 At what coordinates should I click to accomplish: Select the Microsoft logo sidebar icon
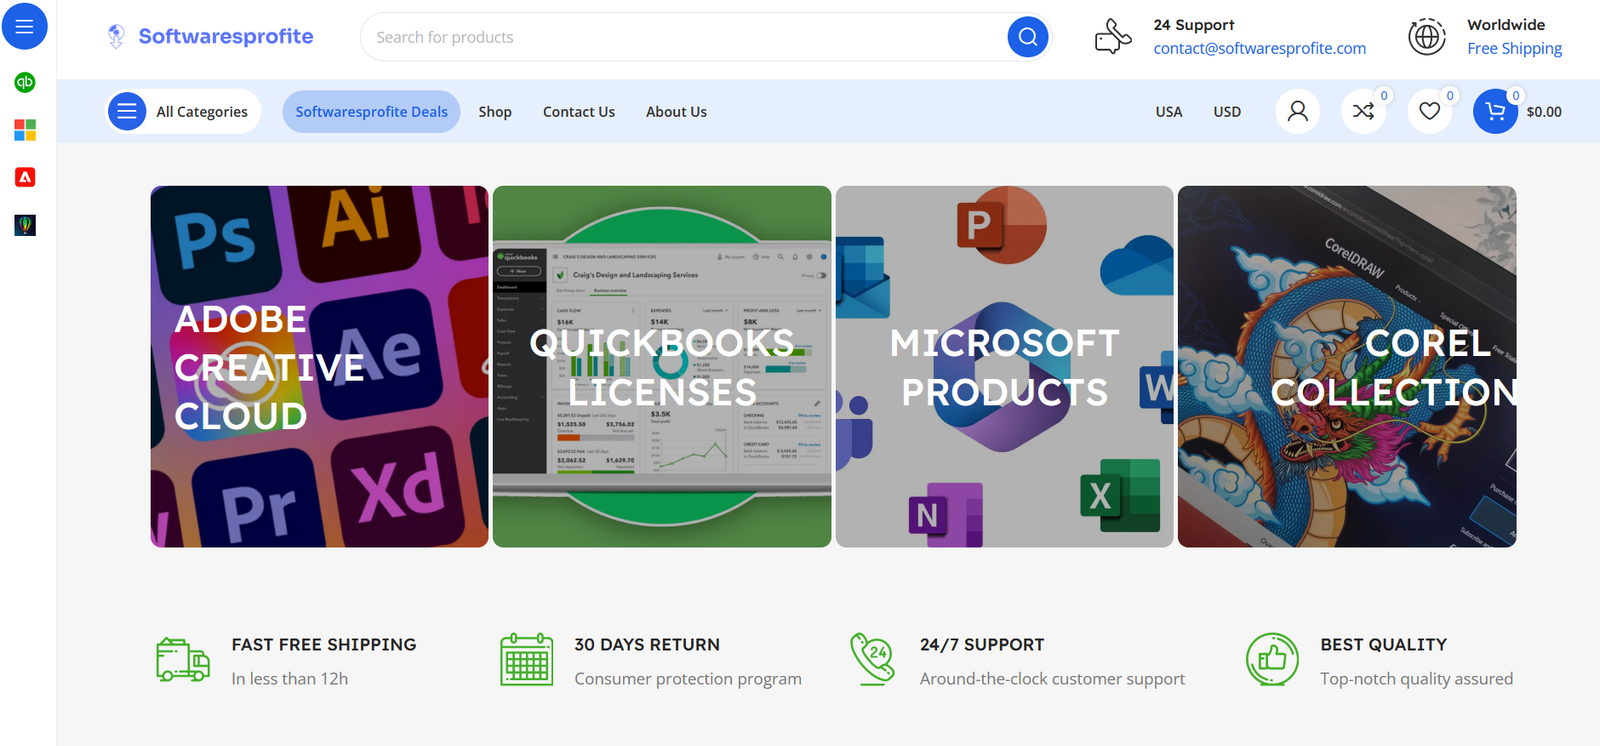click(x=25, y=130)
